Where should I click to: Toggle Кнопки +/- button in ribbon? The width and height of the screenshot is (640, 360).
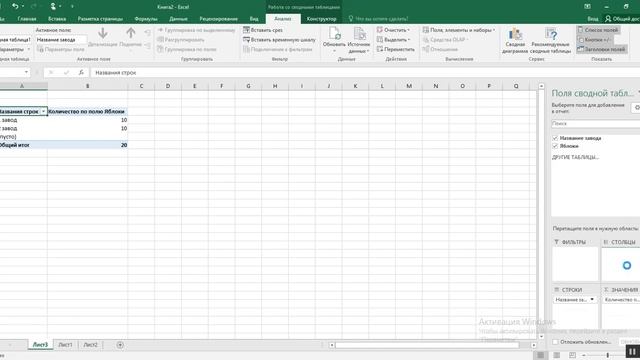(x=595, y=40)
